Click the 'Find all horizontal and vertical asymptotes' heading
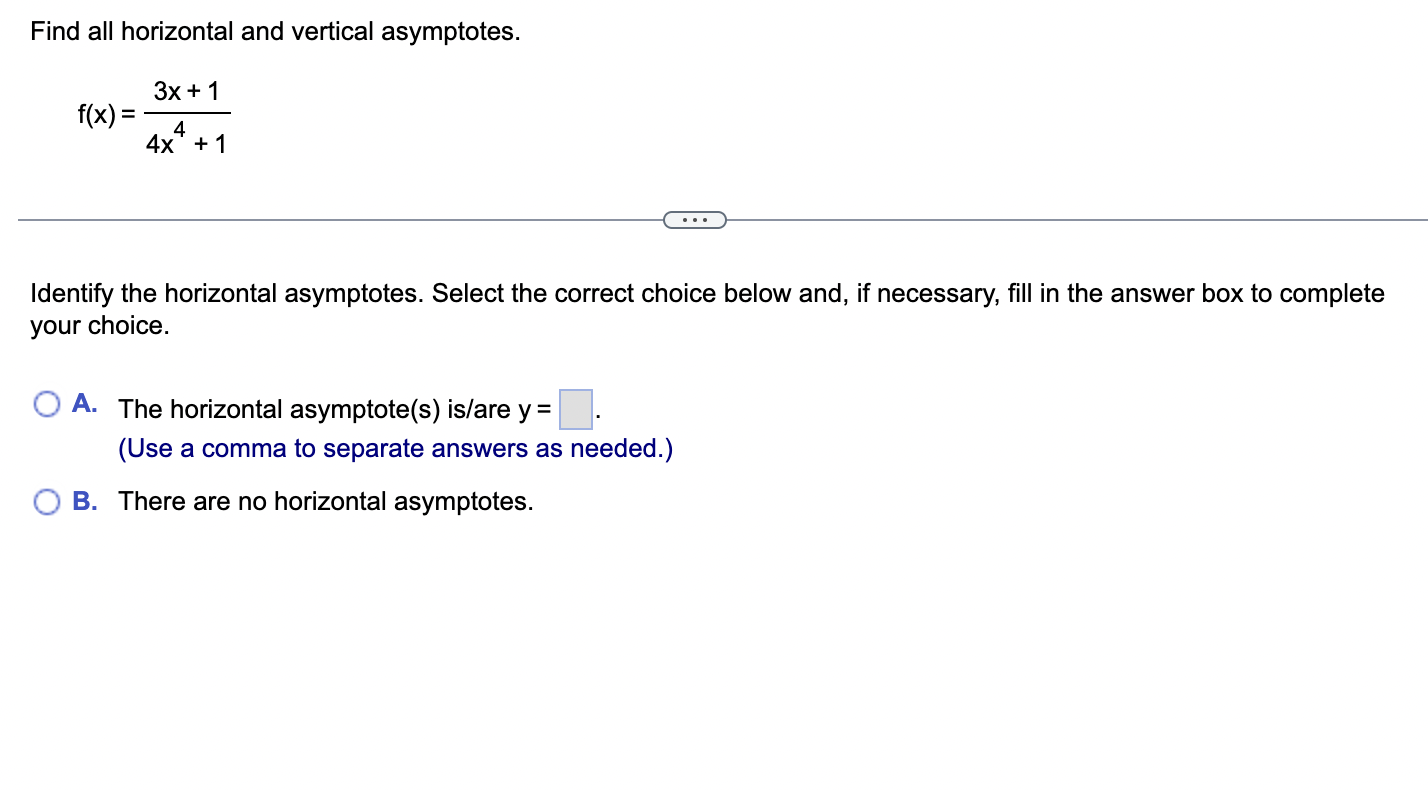1428x790 pixels. [x=275, y=31]
